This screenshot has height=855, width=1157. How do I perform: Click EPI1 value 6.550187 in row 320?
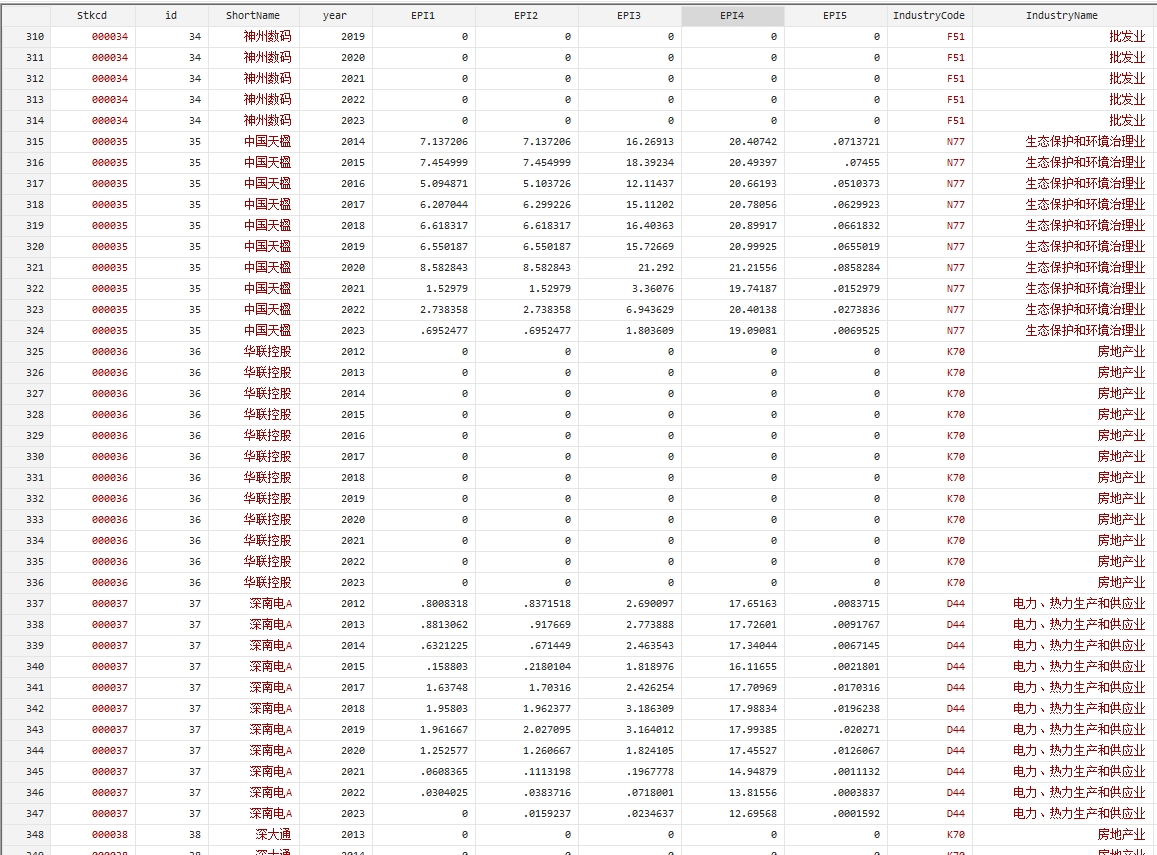click(443, 246)
